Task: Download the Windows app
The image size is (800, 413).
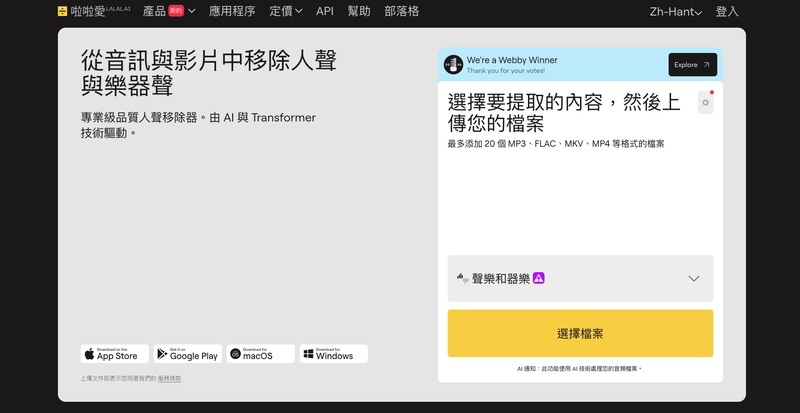Action: pyautogui.click(x=334, y=354)
